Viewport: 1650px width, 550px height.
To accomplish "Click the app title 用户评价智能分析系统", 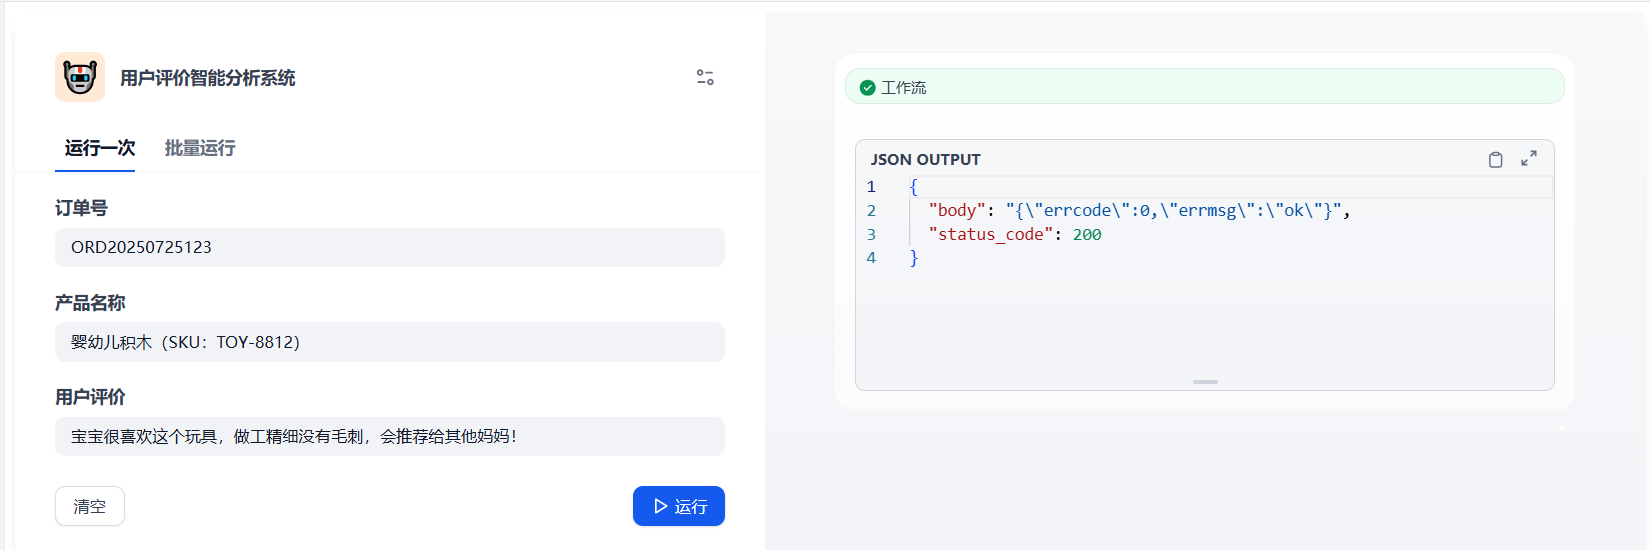I will point(208,78).
